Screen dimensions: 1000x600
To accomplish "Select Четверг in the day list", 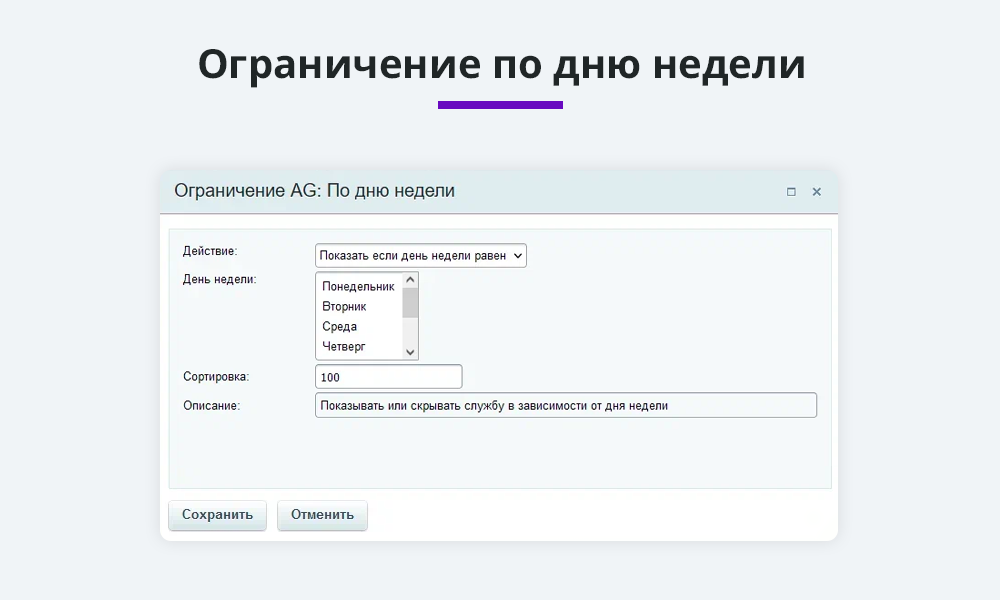I will pos(344,347).
